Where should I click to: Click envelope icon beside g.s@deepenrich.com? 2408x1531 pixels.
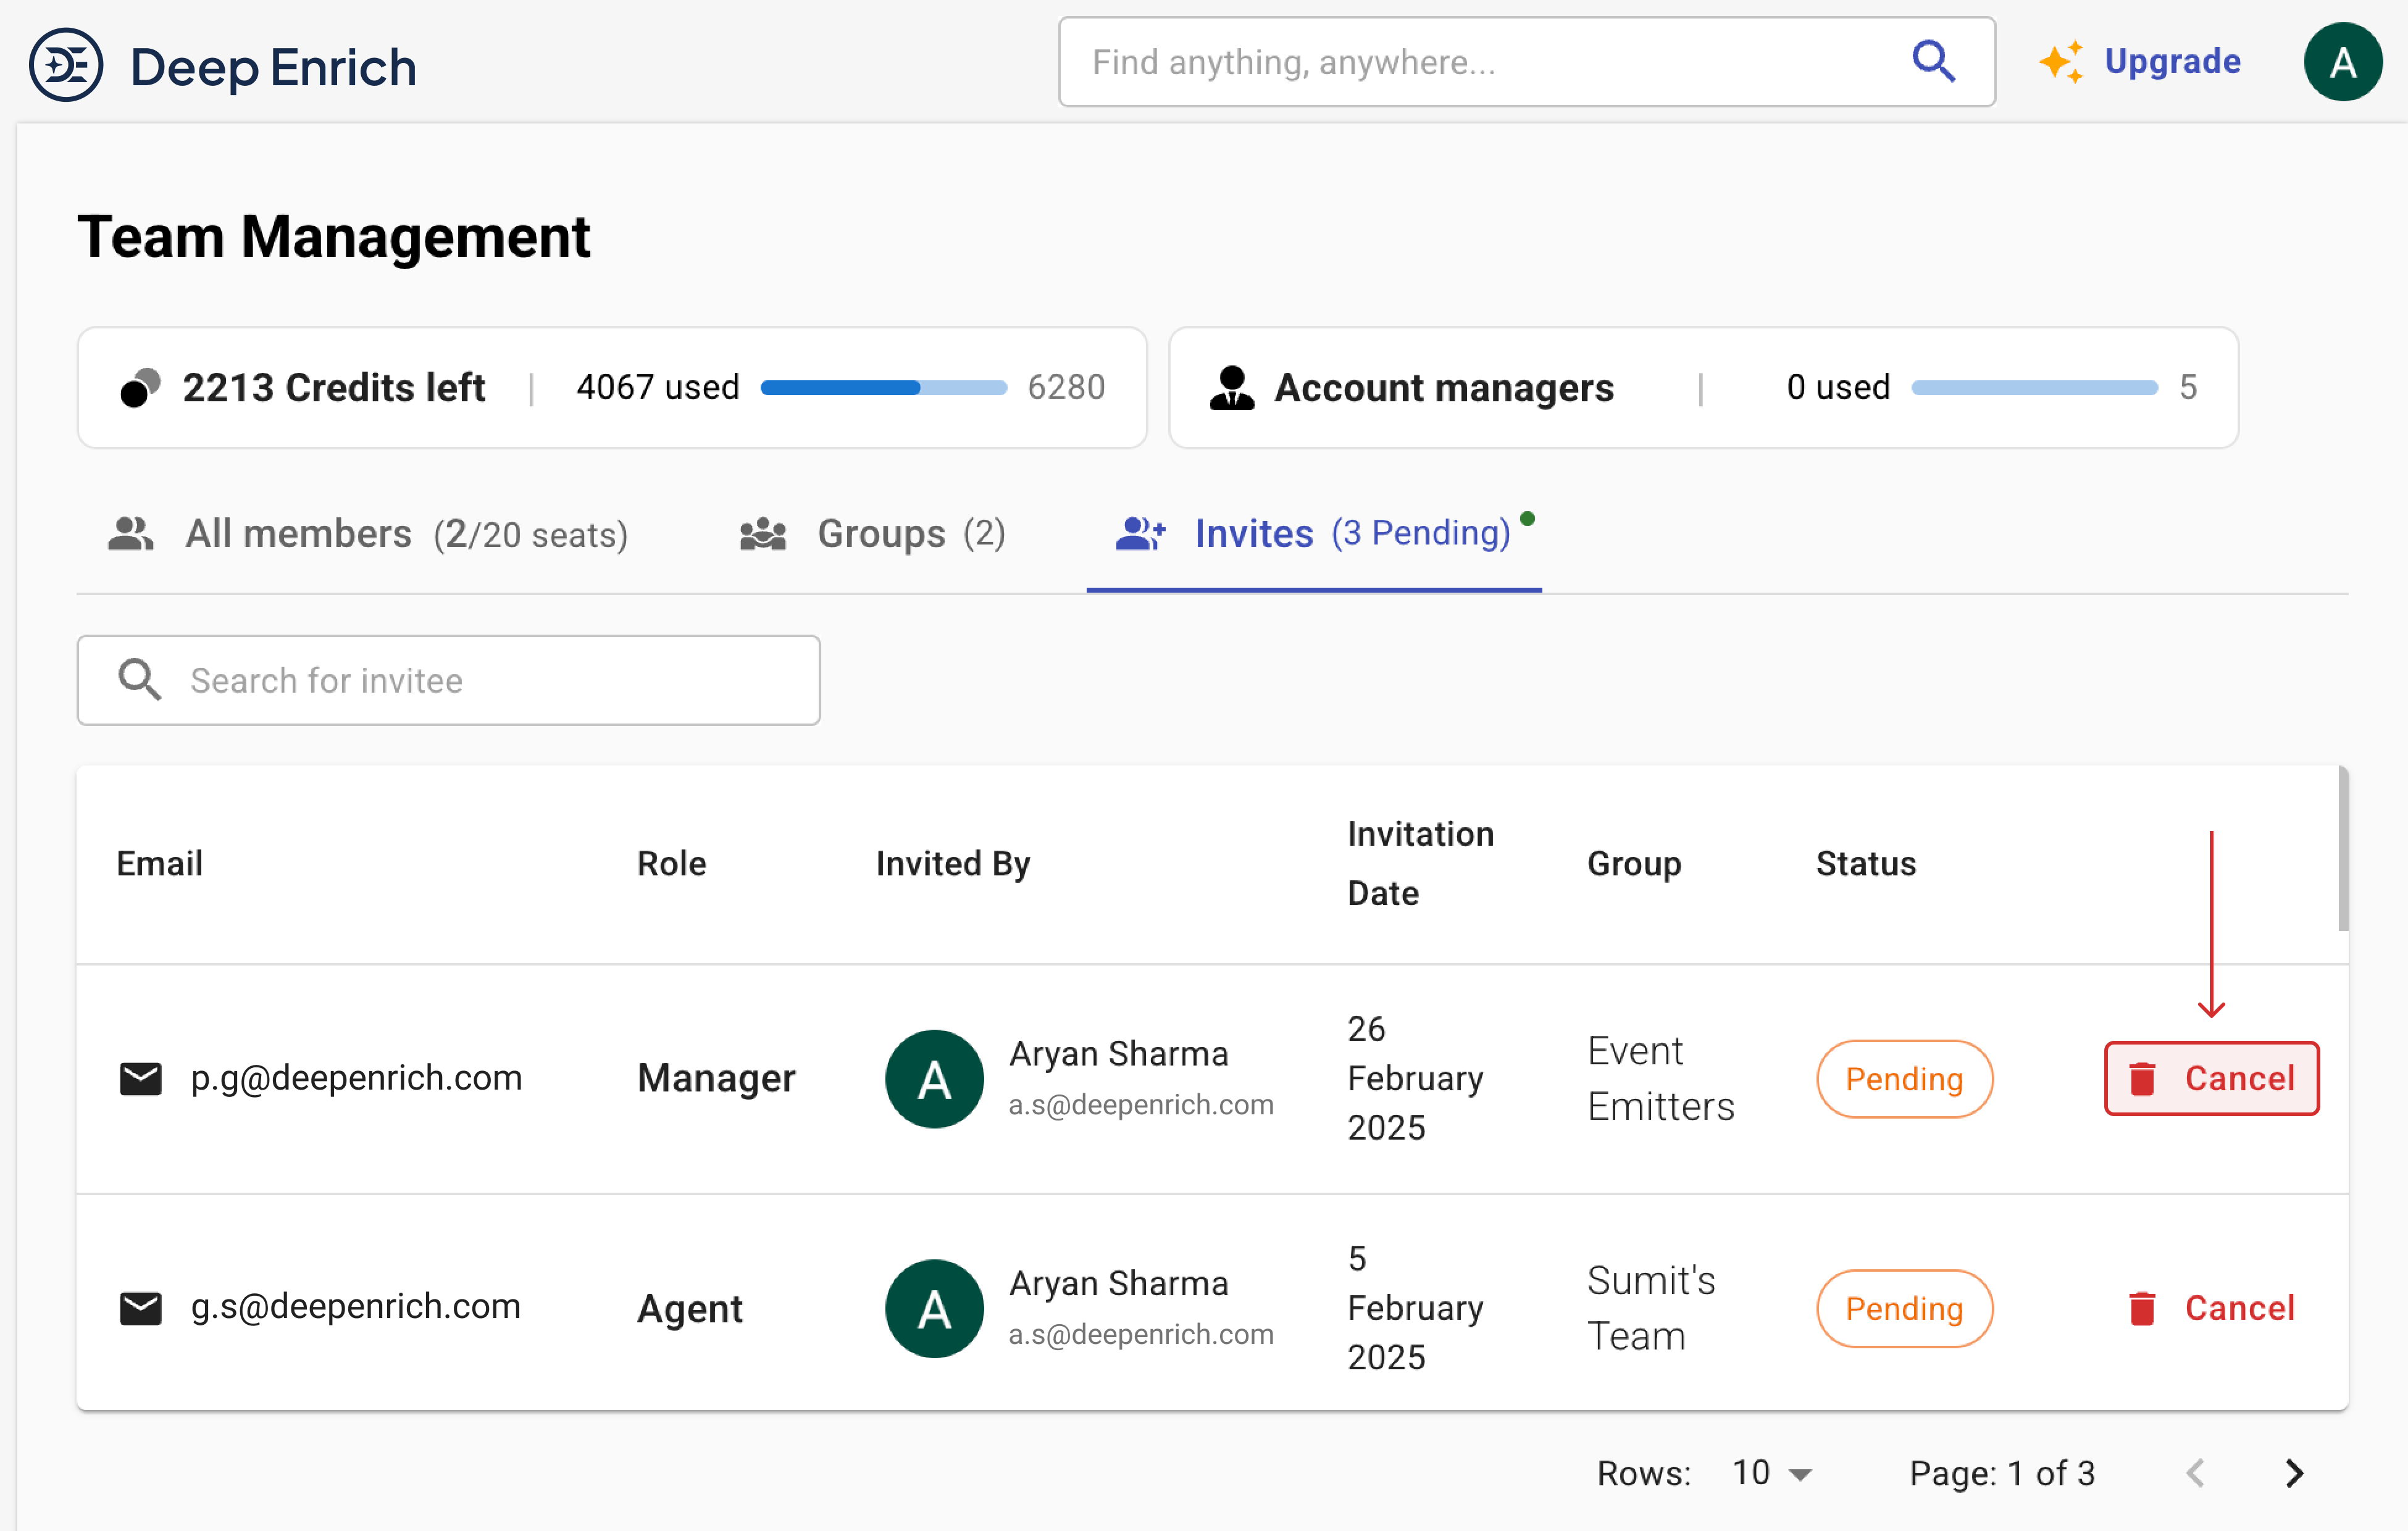point(140,1308)
